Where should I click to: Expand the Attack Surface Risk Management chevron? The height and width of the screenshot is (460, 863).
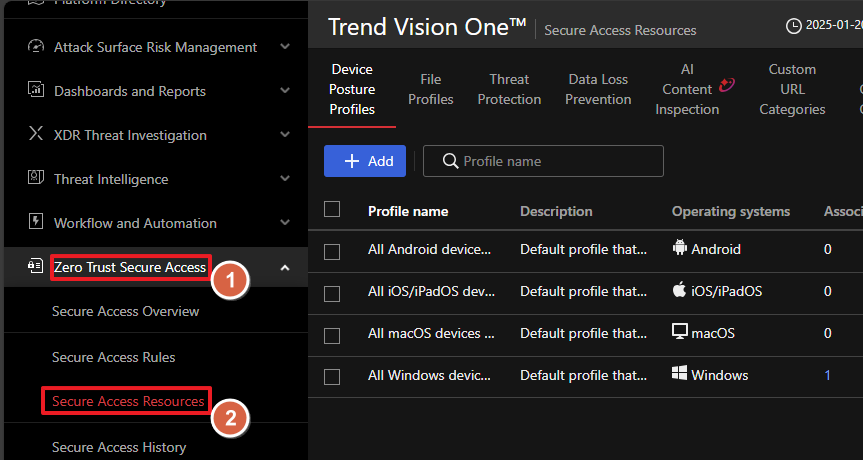tap(285, 47)
